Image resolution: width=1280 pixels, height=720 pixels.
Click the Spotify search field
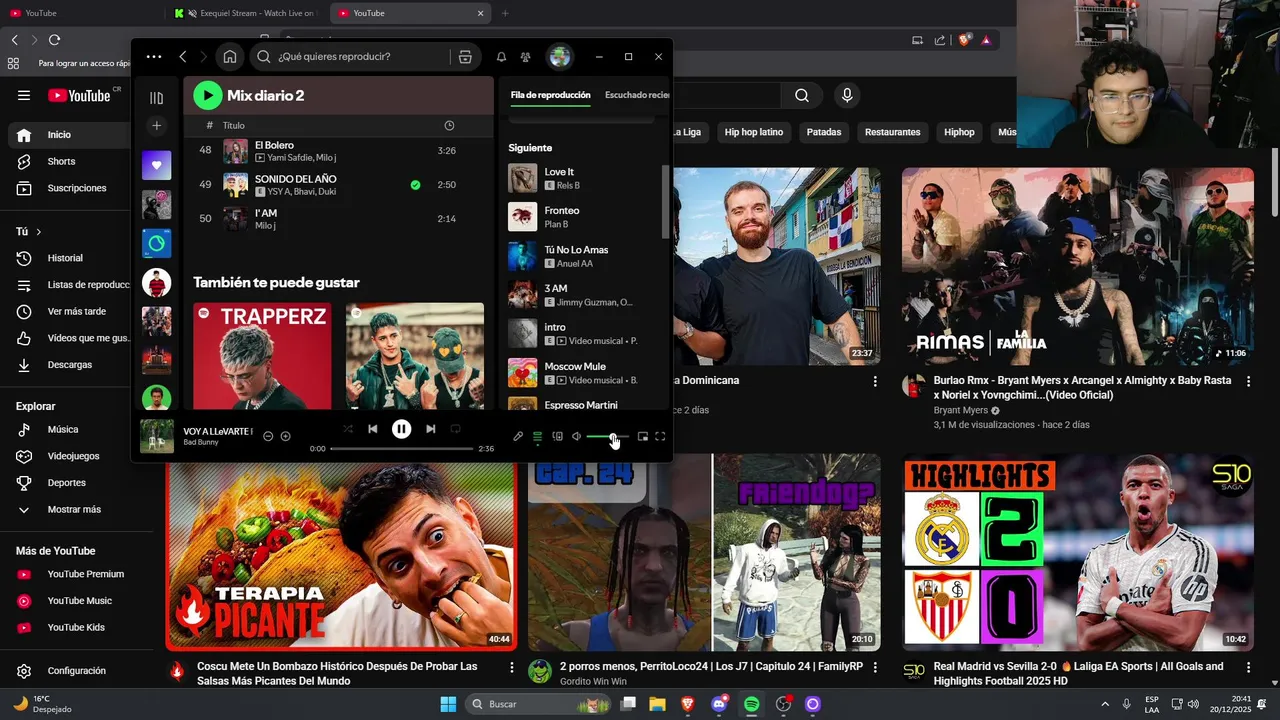click(350, 57)
